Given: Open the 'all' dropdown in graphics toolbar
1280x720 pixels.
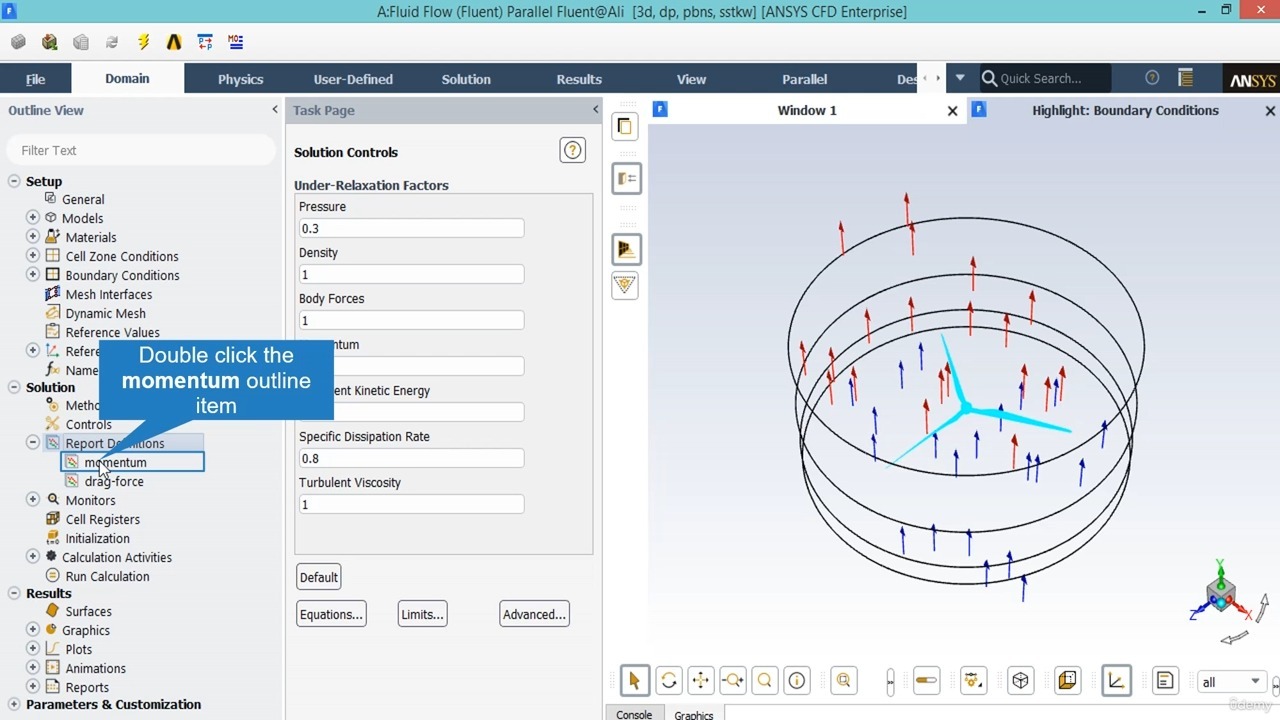Looking at the screenshot, I should [1231, 682].
